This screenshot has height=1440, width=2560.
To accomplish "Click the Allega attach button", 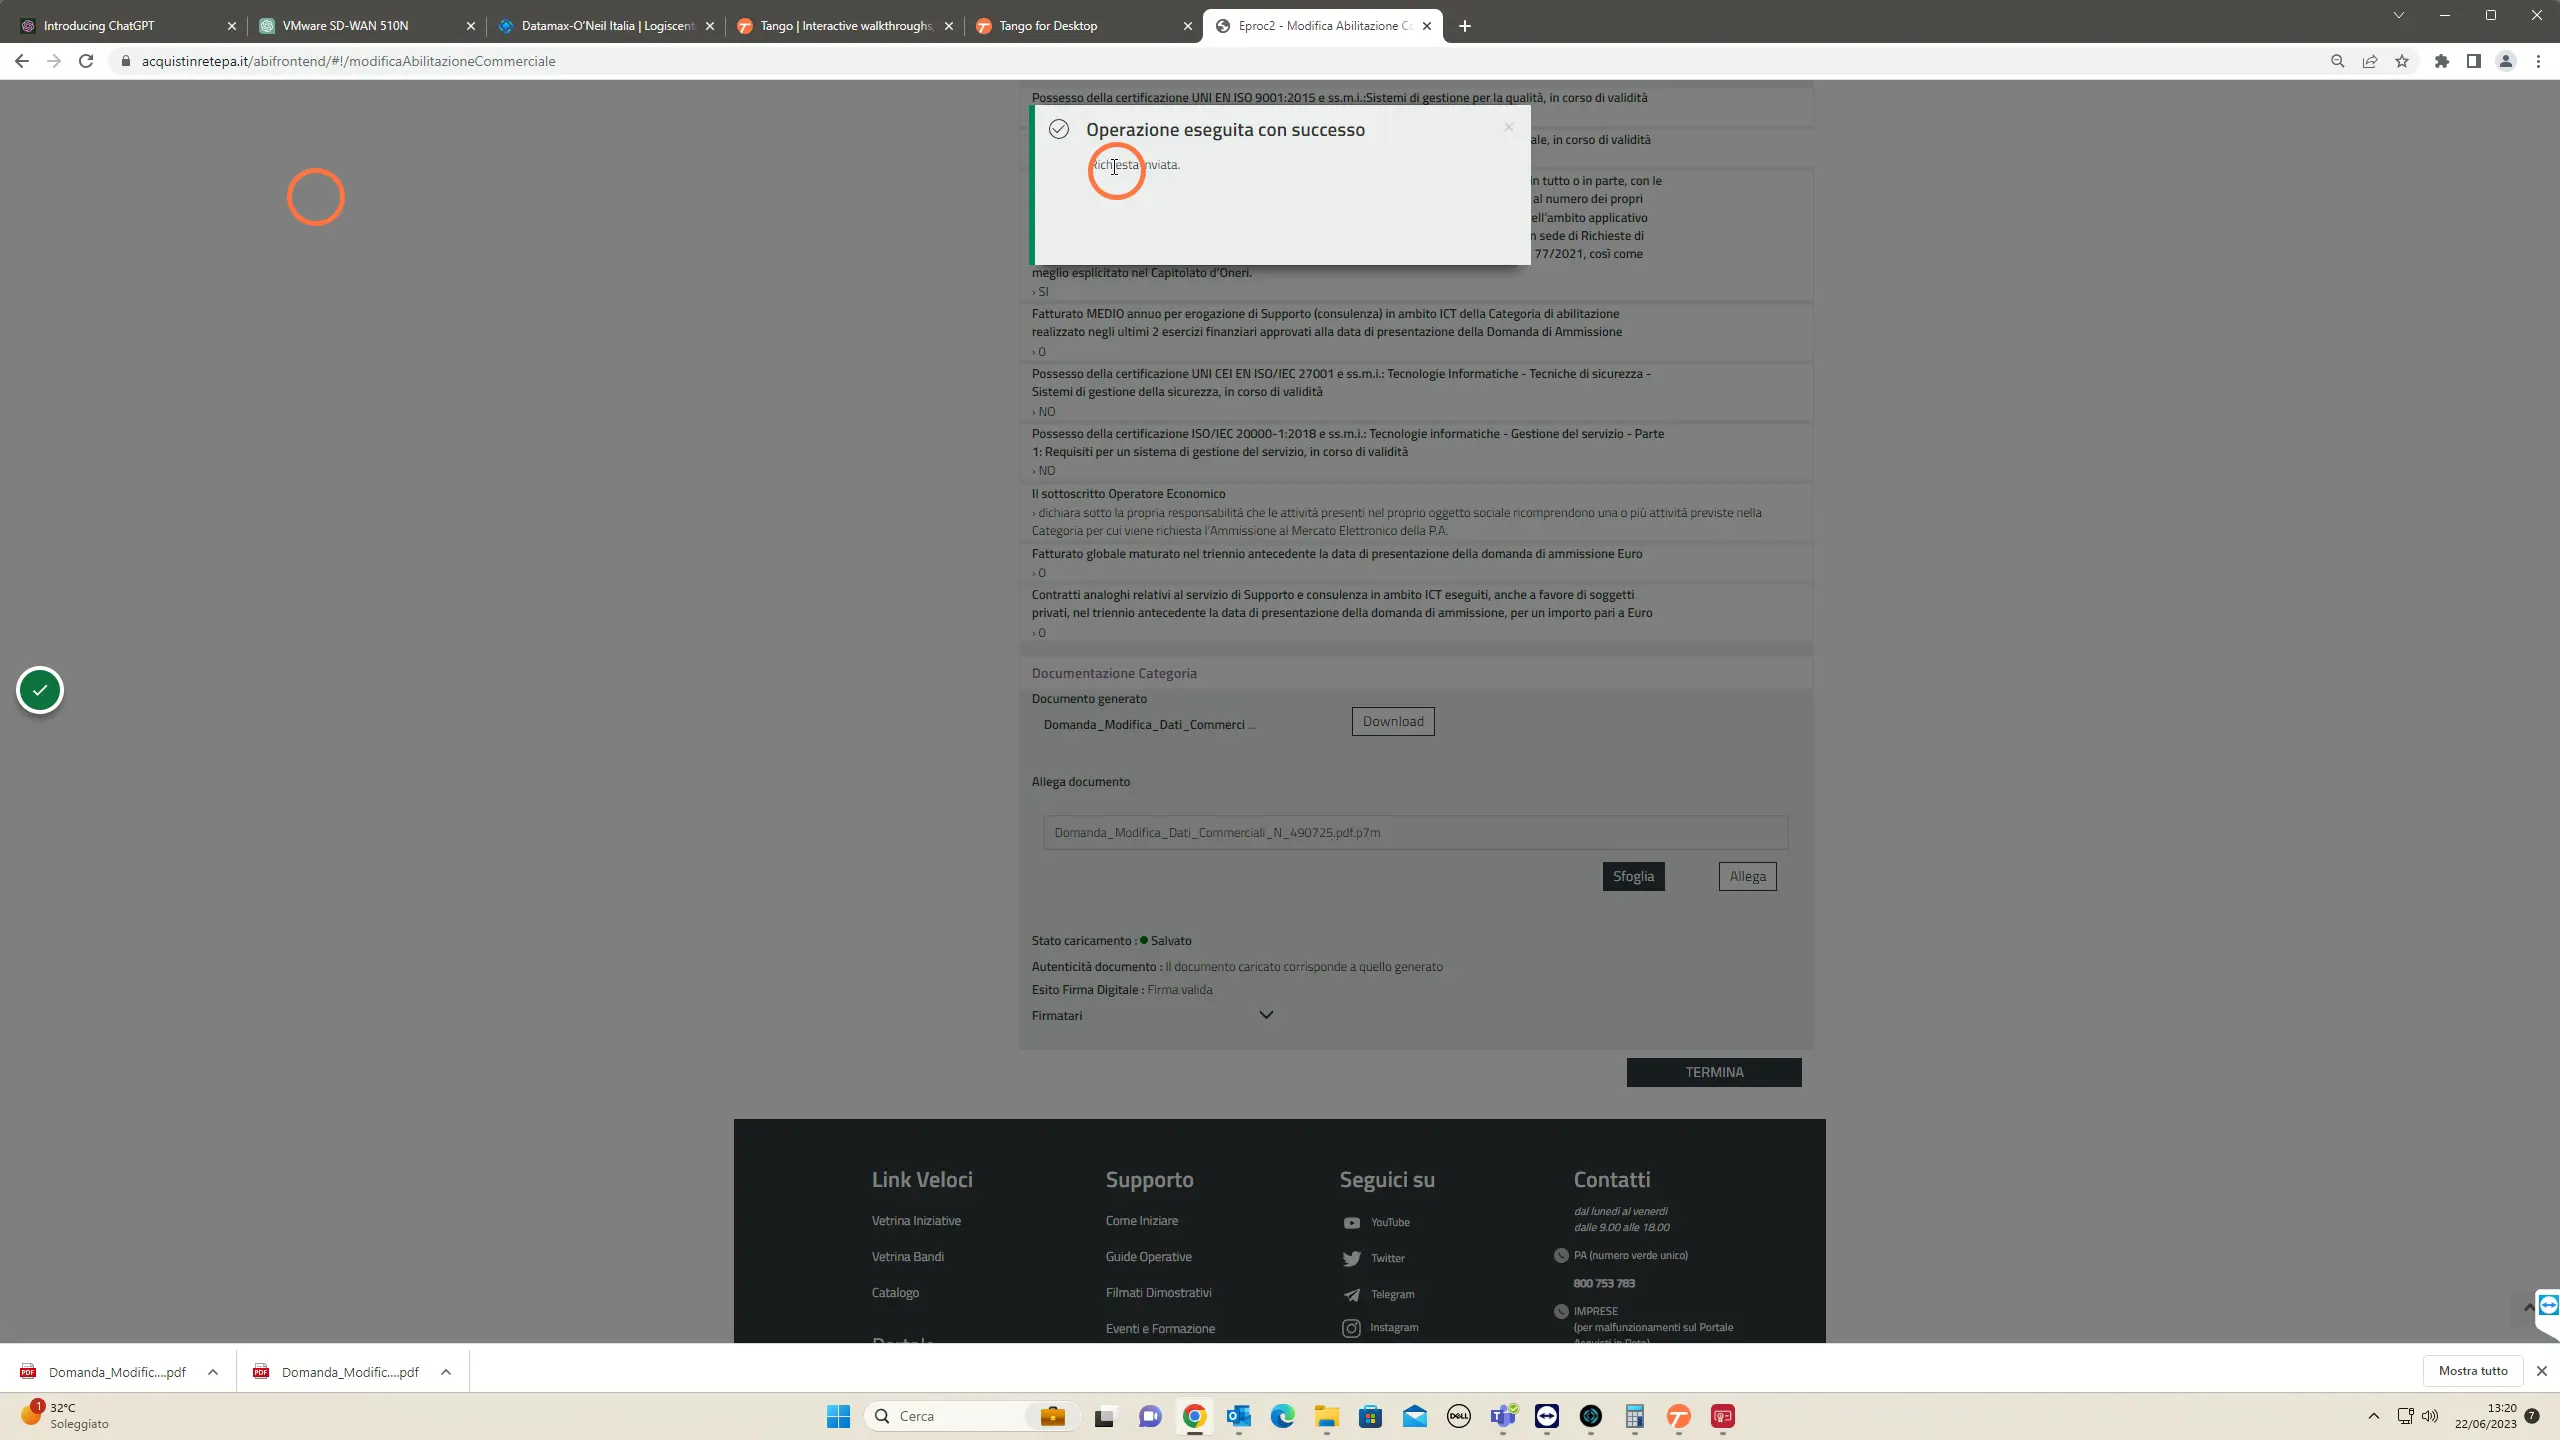I will click(1747, 876).
